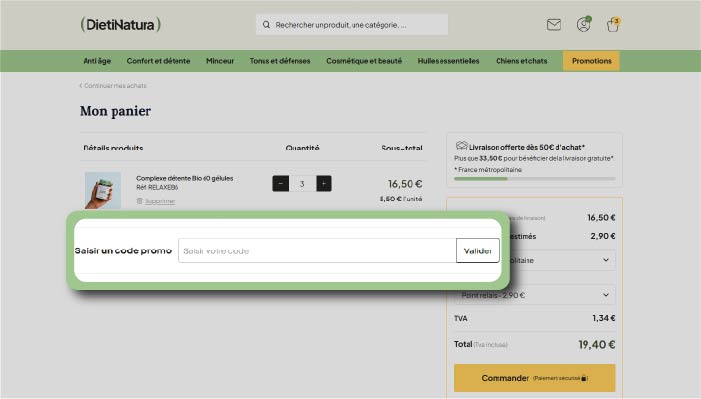Click the product thumbnail image
Screen dimensions: 701x399
pos(103,190)
